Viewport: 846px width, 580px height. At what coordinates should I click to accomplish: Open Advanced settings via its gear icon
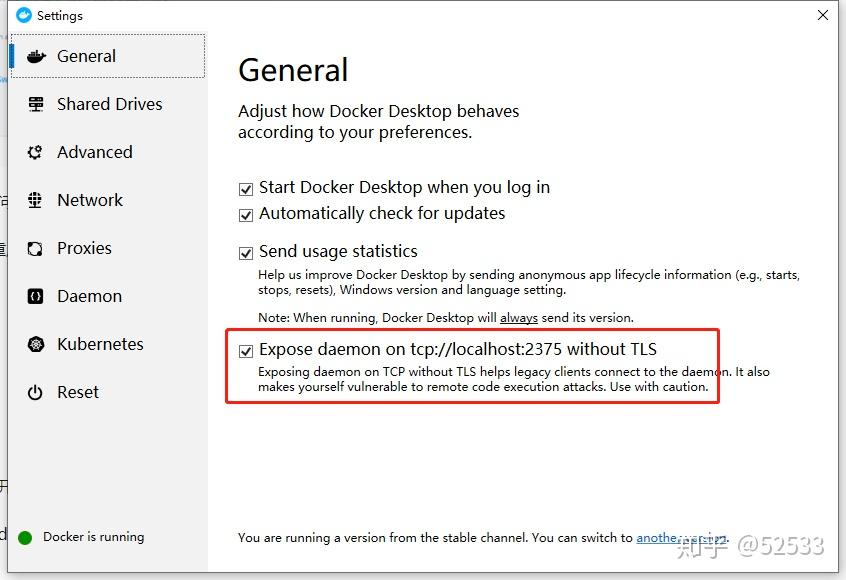point(36,152)
